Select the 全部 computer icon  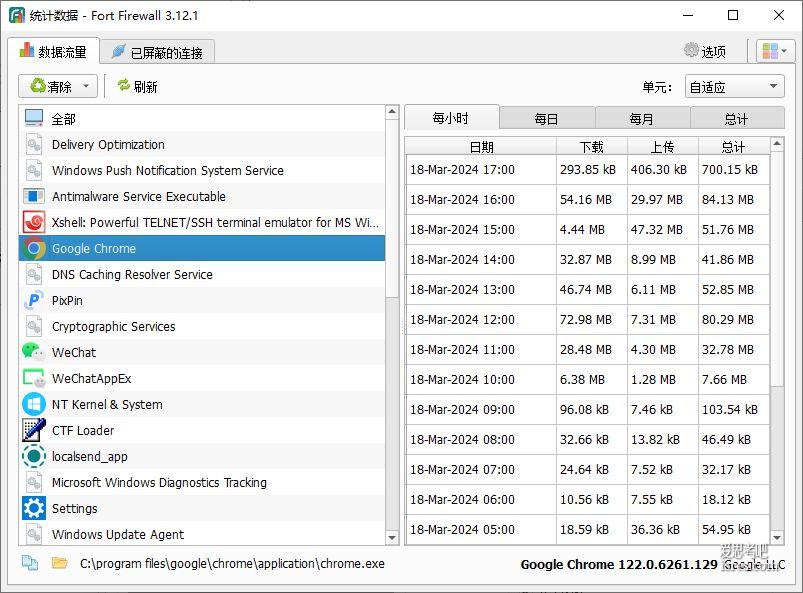(34, 119)
